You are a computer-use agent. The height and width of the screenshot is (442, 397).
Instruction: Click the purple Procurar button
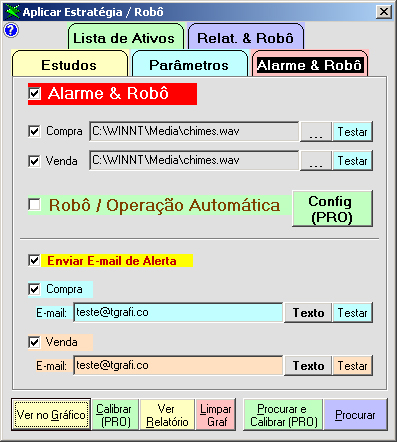(x=355, y=415)
